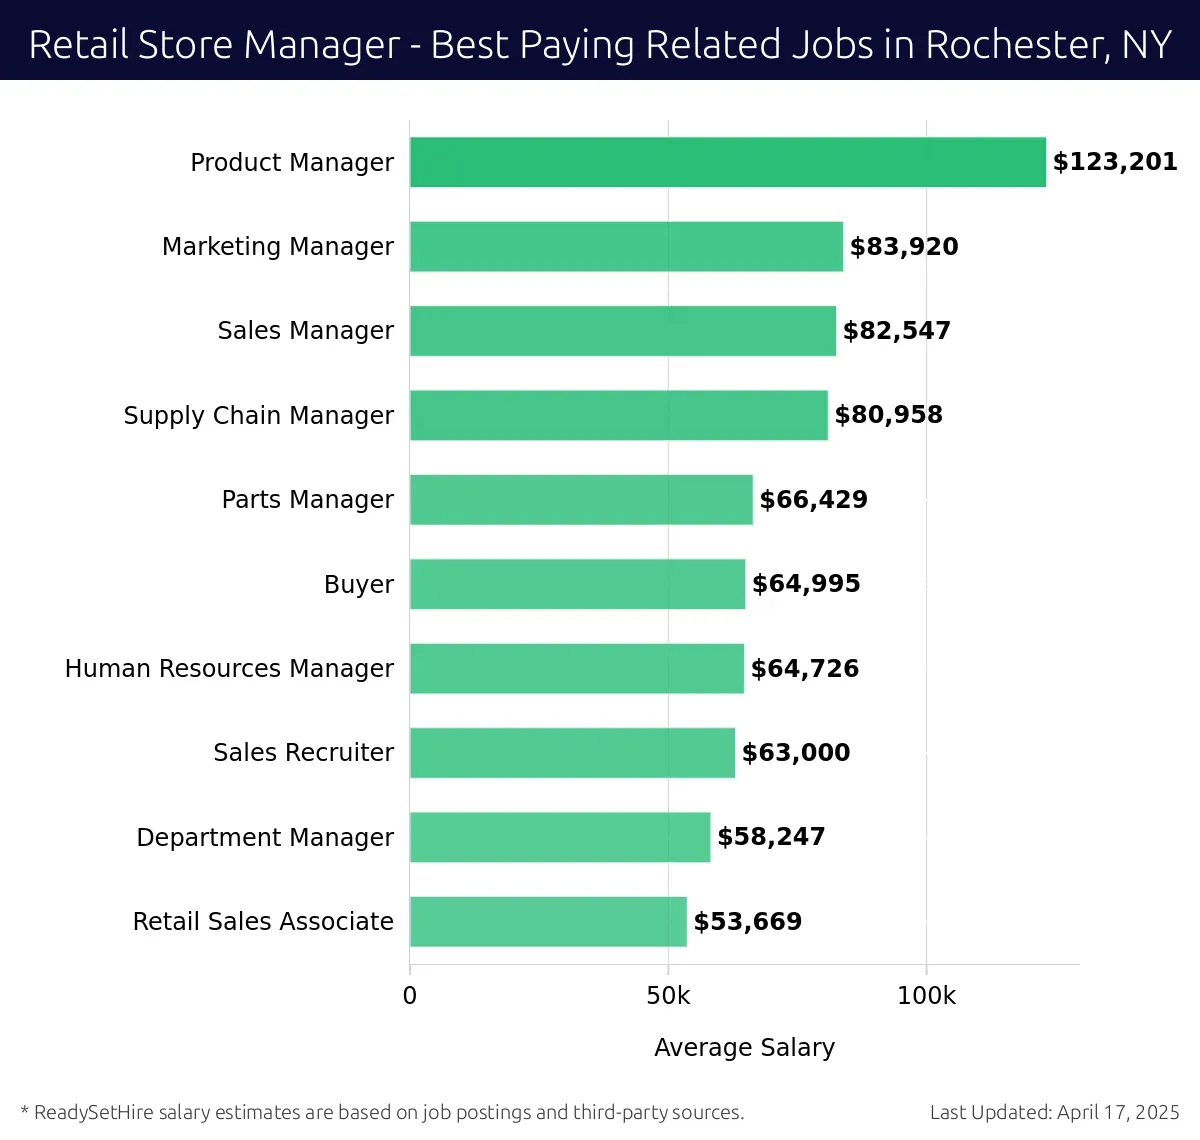Click the 50k axis tick label
This screenshot has height=1140, width=1200.
point(668,996)
